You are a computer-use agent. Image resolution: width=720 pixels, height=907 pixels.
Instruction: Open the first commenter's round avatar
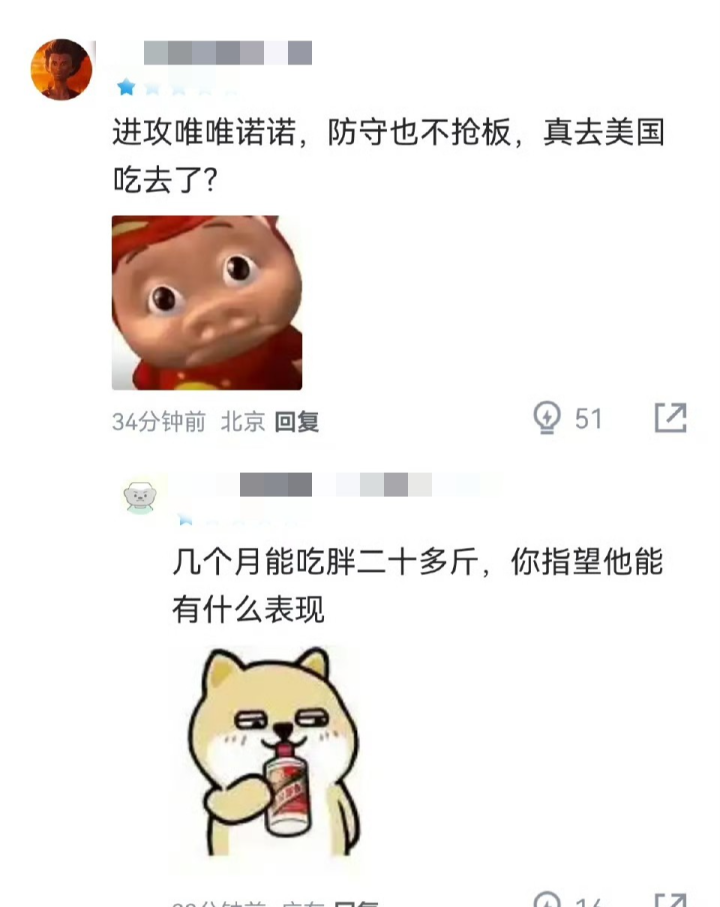pos(61,69)
